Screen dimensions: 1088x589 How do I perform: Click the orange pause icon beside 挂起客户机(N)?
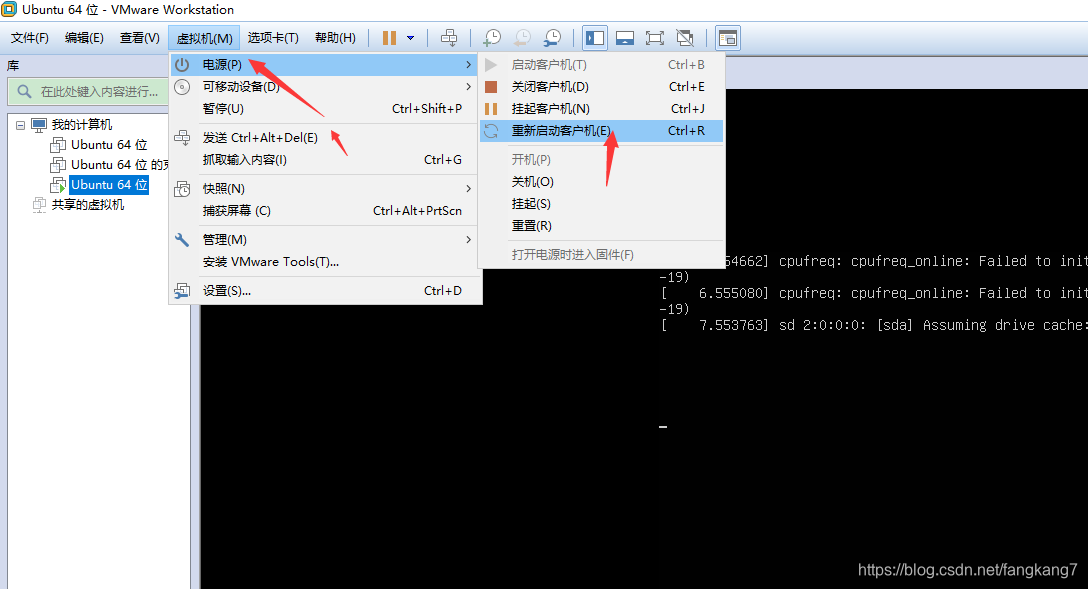491,109
